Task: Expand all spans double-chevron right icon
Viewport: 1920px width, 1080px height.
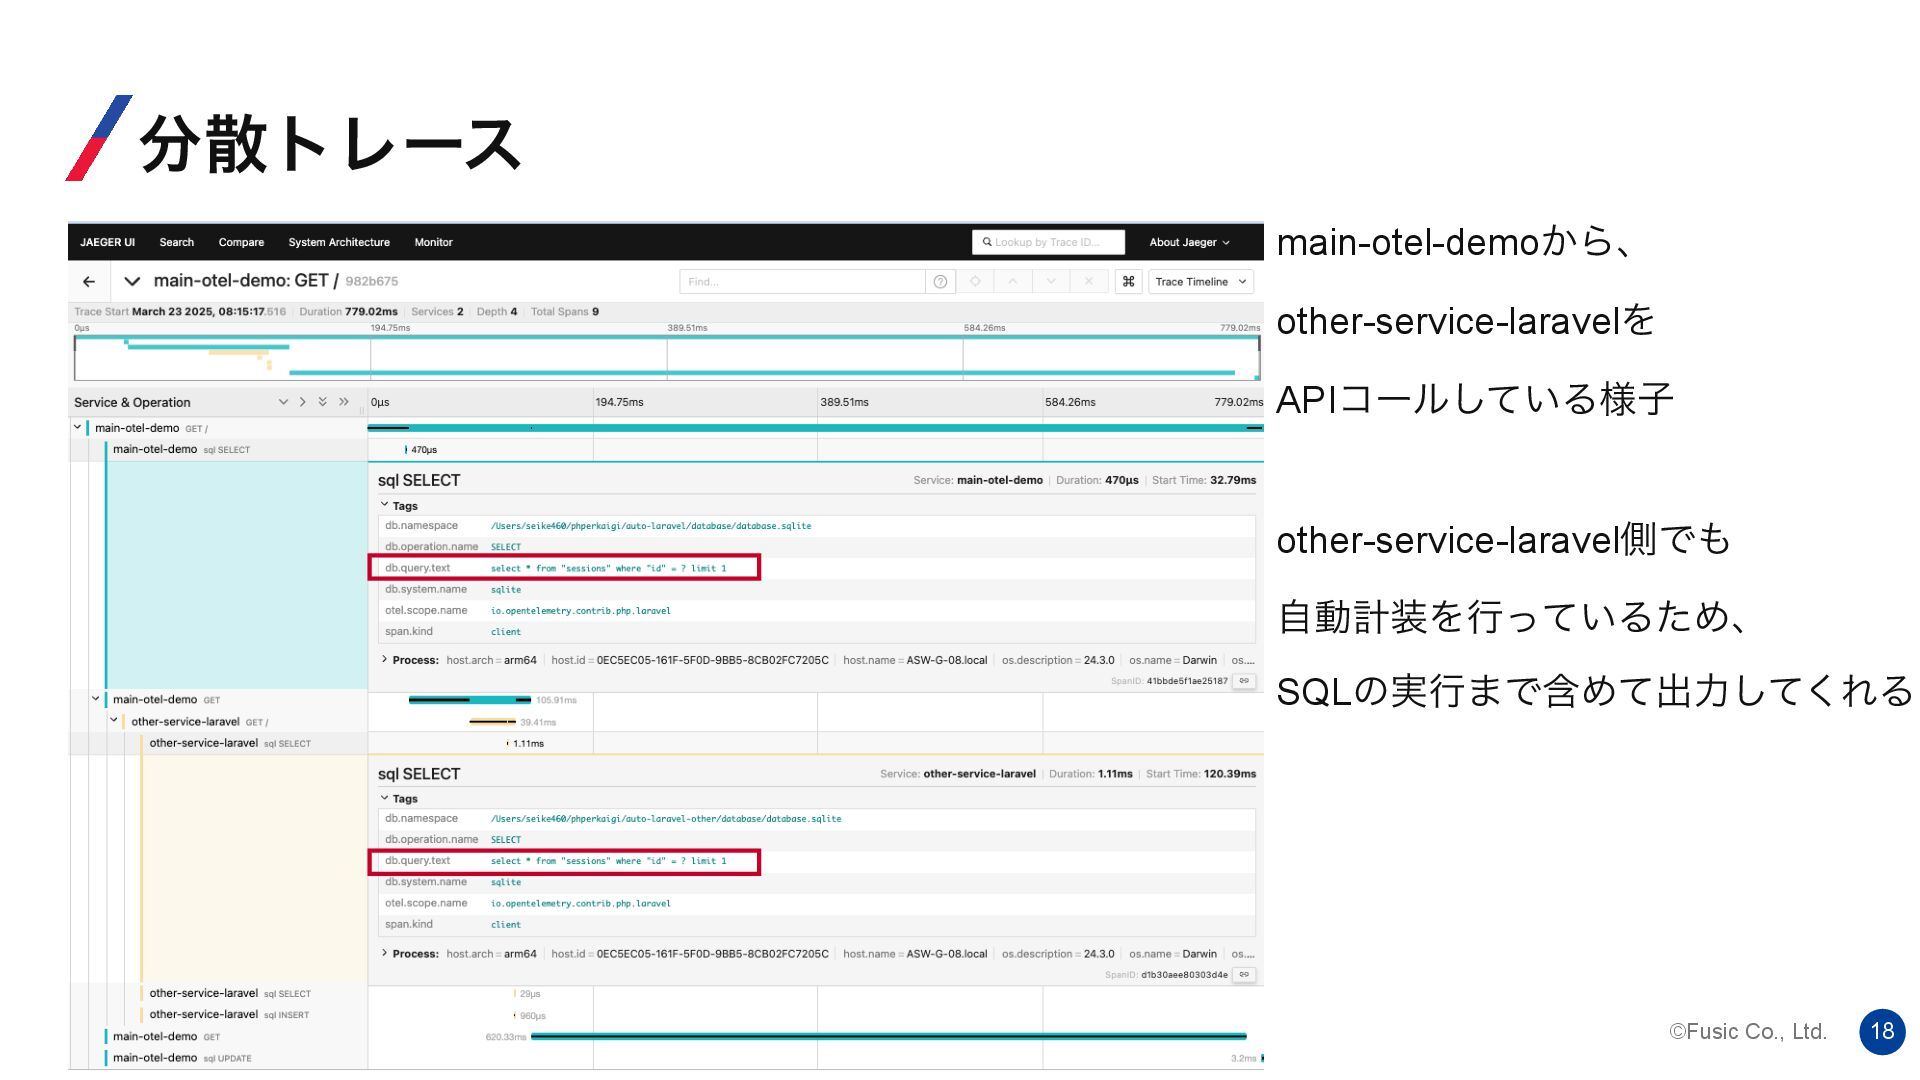Action: 344,402
